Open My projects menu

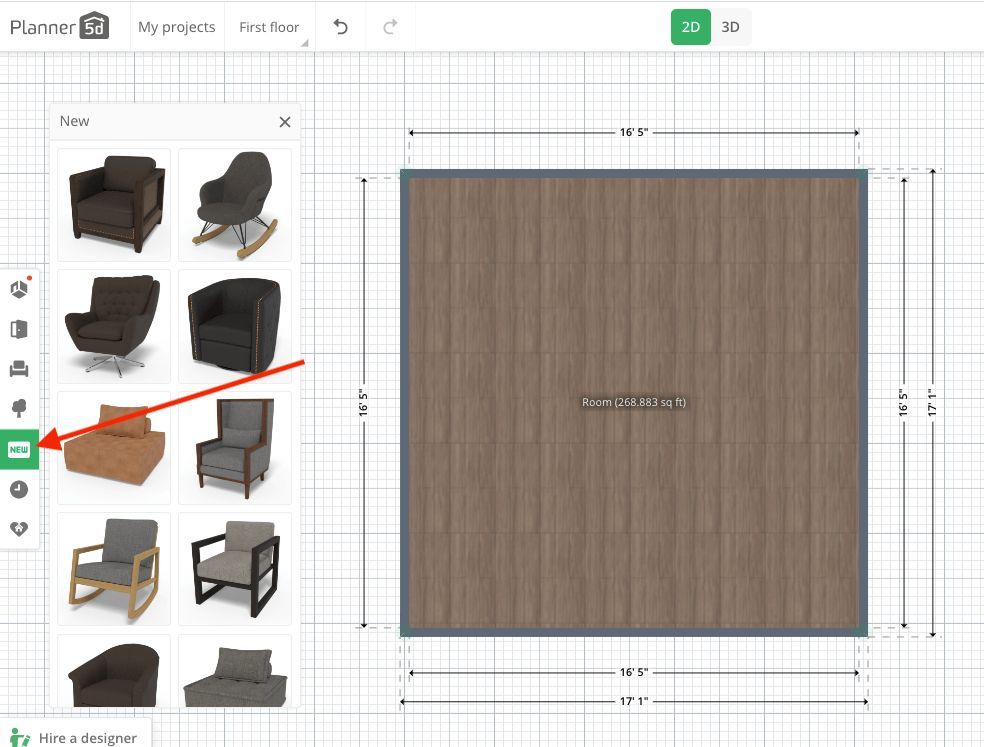[x=176, y=27]
